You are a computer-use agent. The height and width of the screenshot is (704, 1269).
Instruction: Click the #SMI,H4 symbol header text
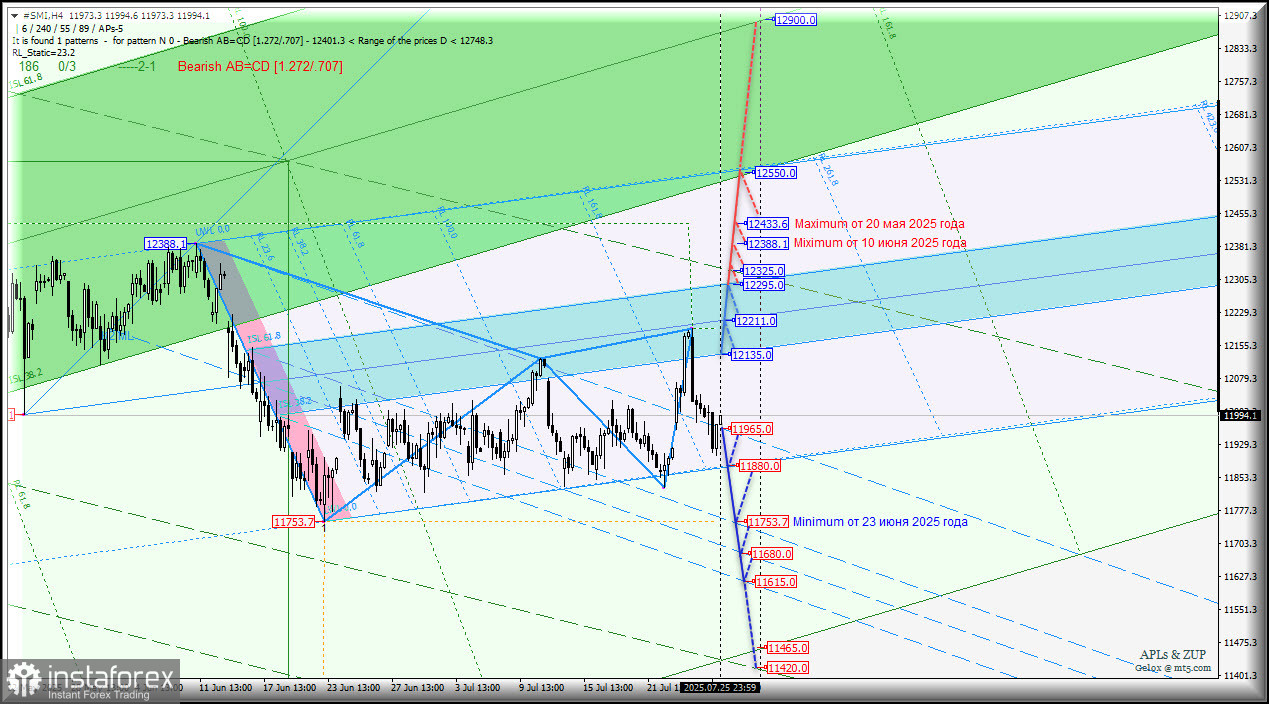pos(42,16)
